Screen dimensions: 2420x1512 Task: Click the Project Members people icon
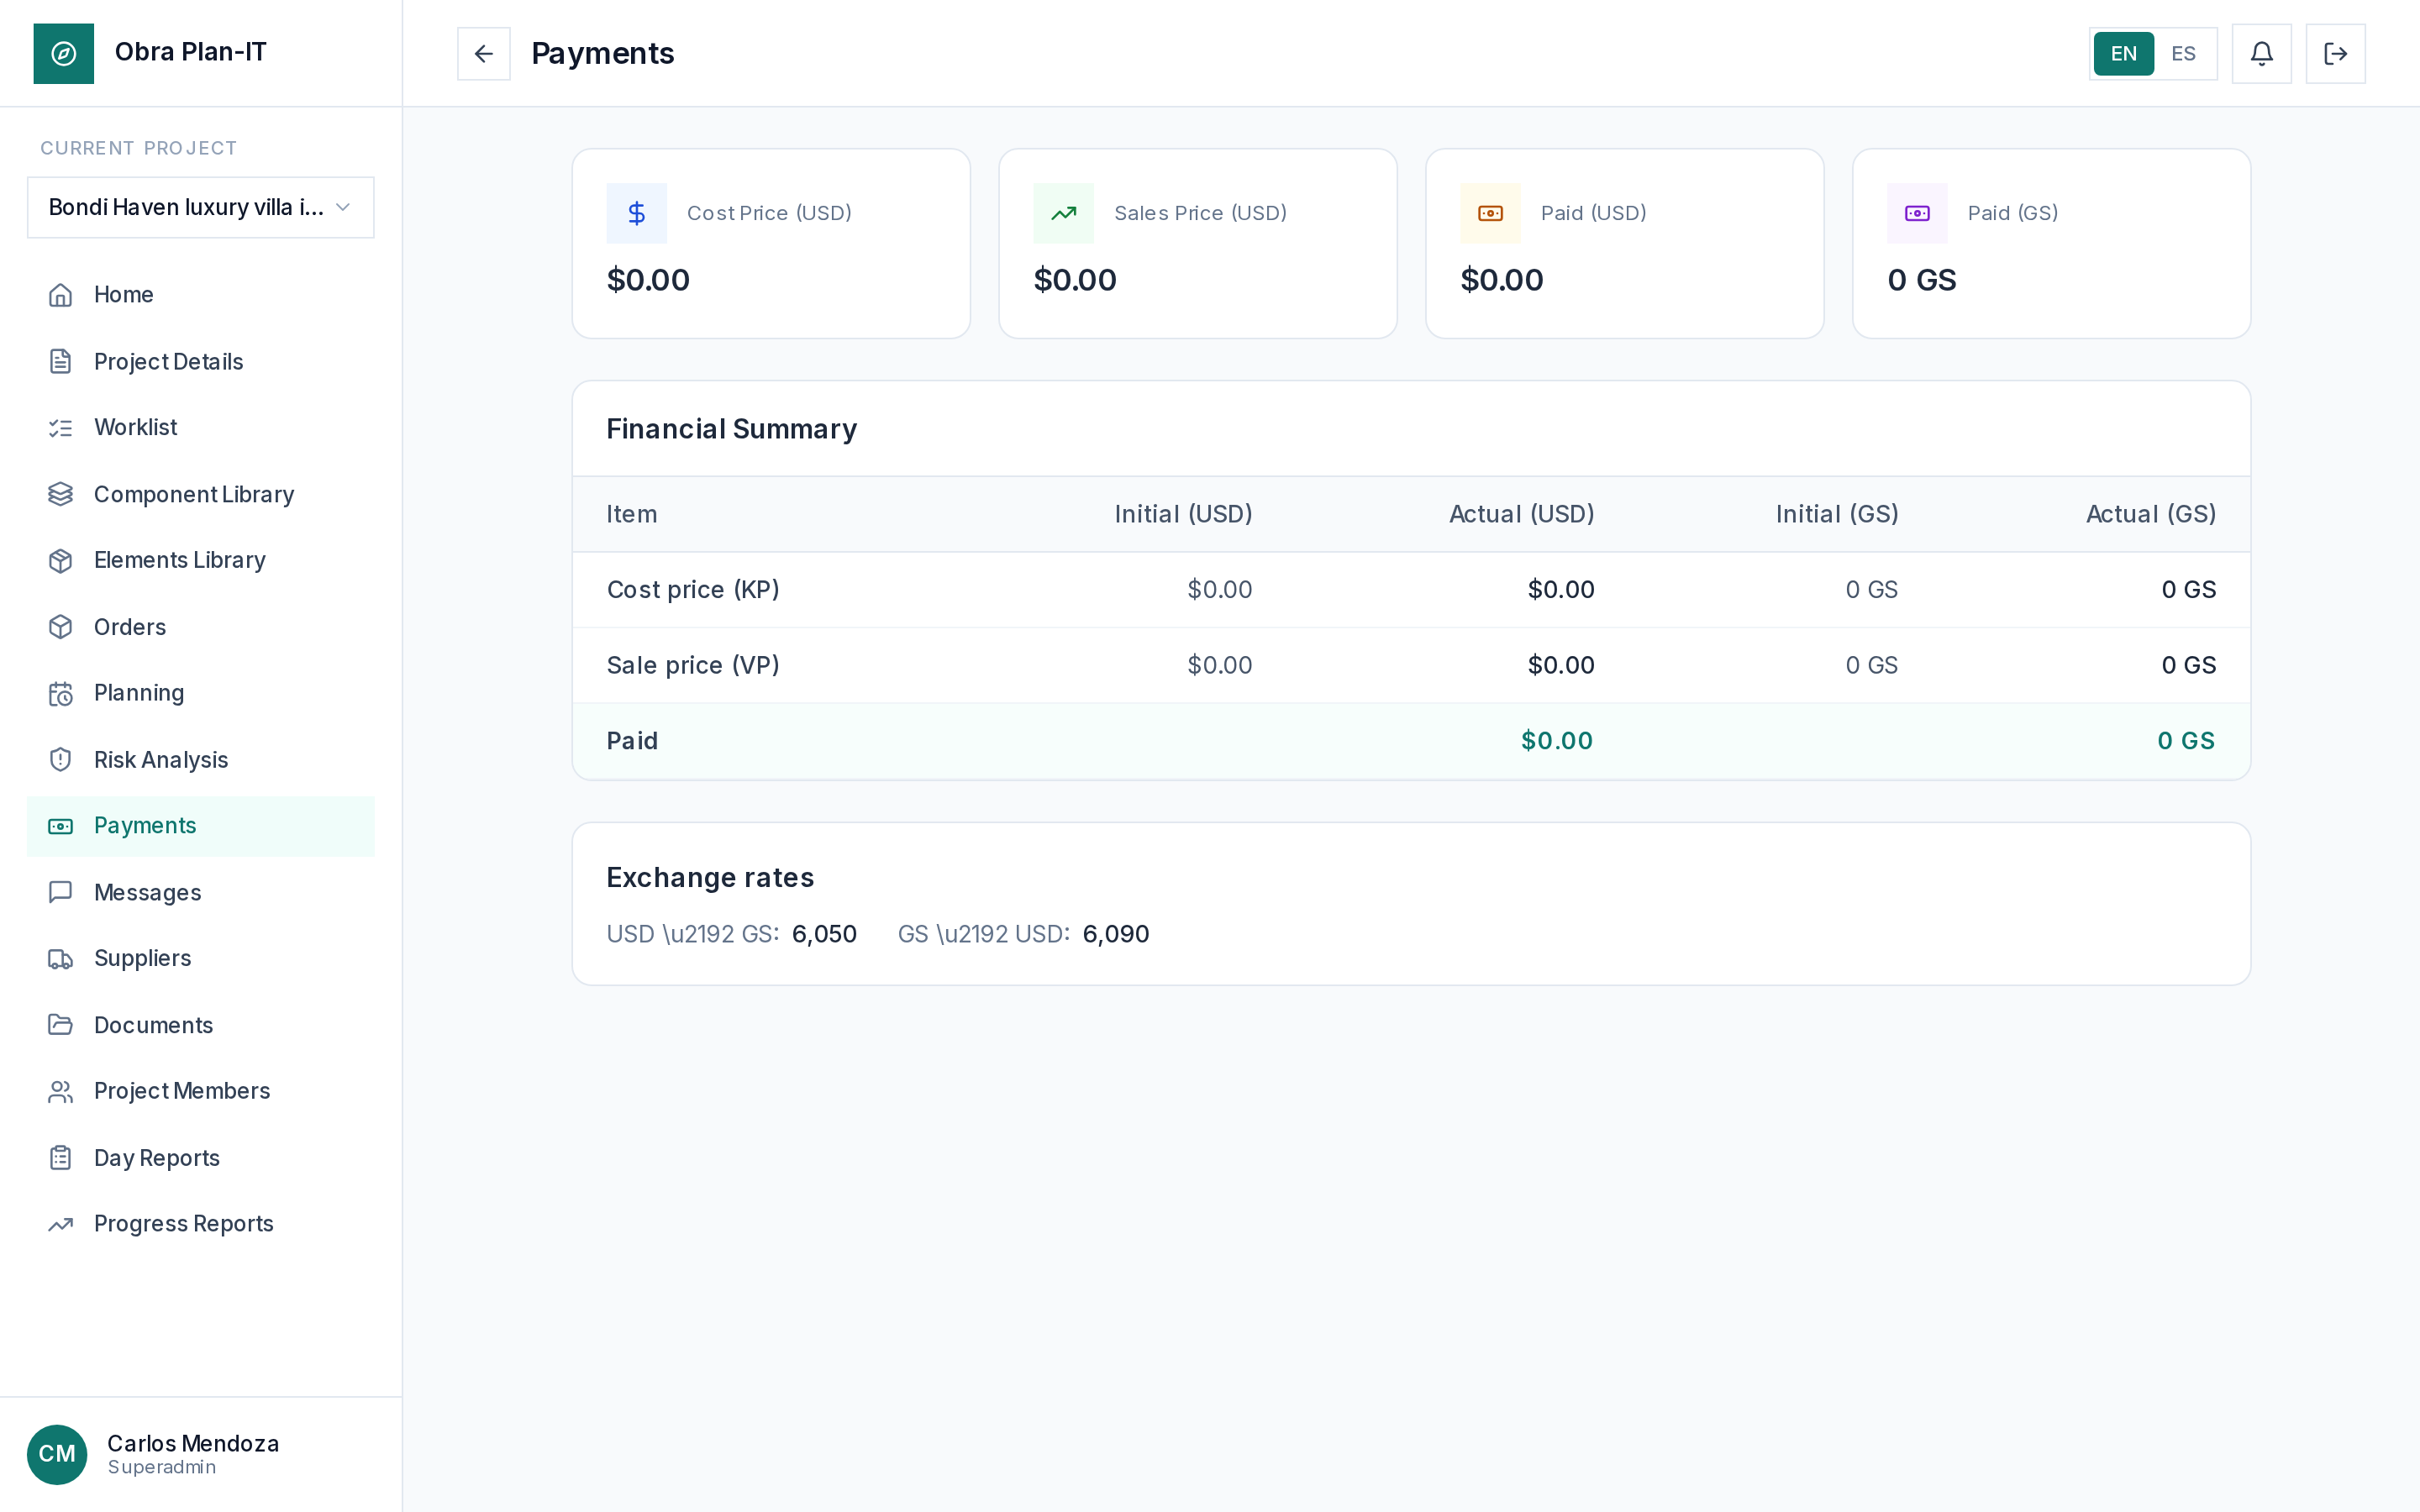click(61, 1091)
